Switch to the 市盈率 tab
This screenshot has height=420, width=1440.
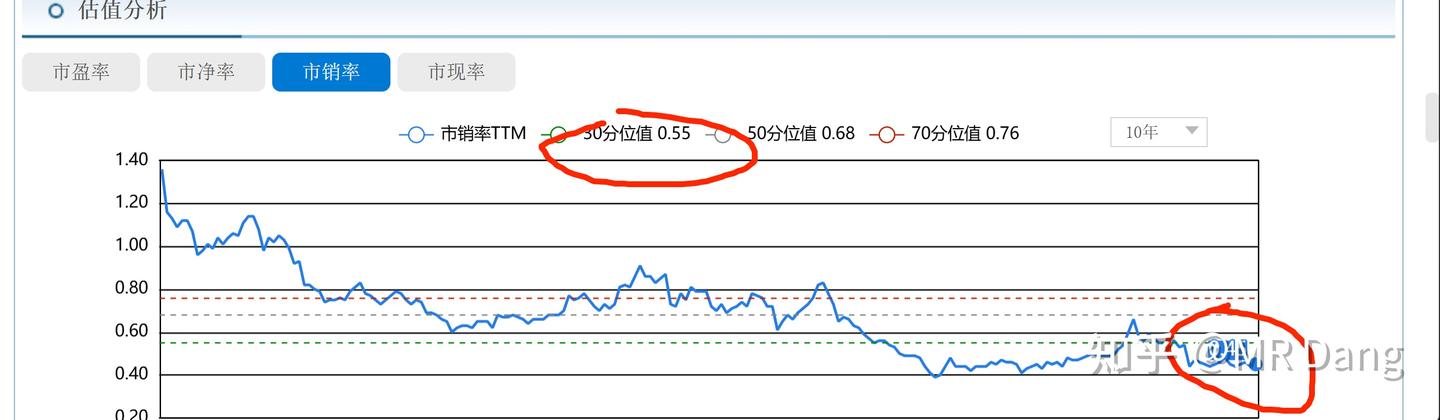tap(81, 72)
